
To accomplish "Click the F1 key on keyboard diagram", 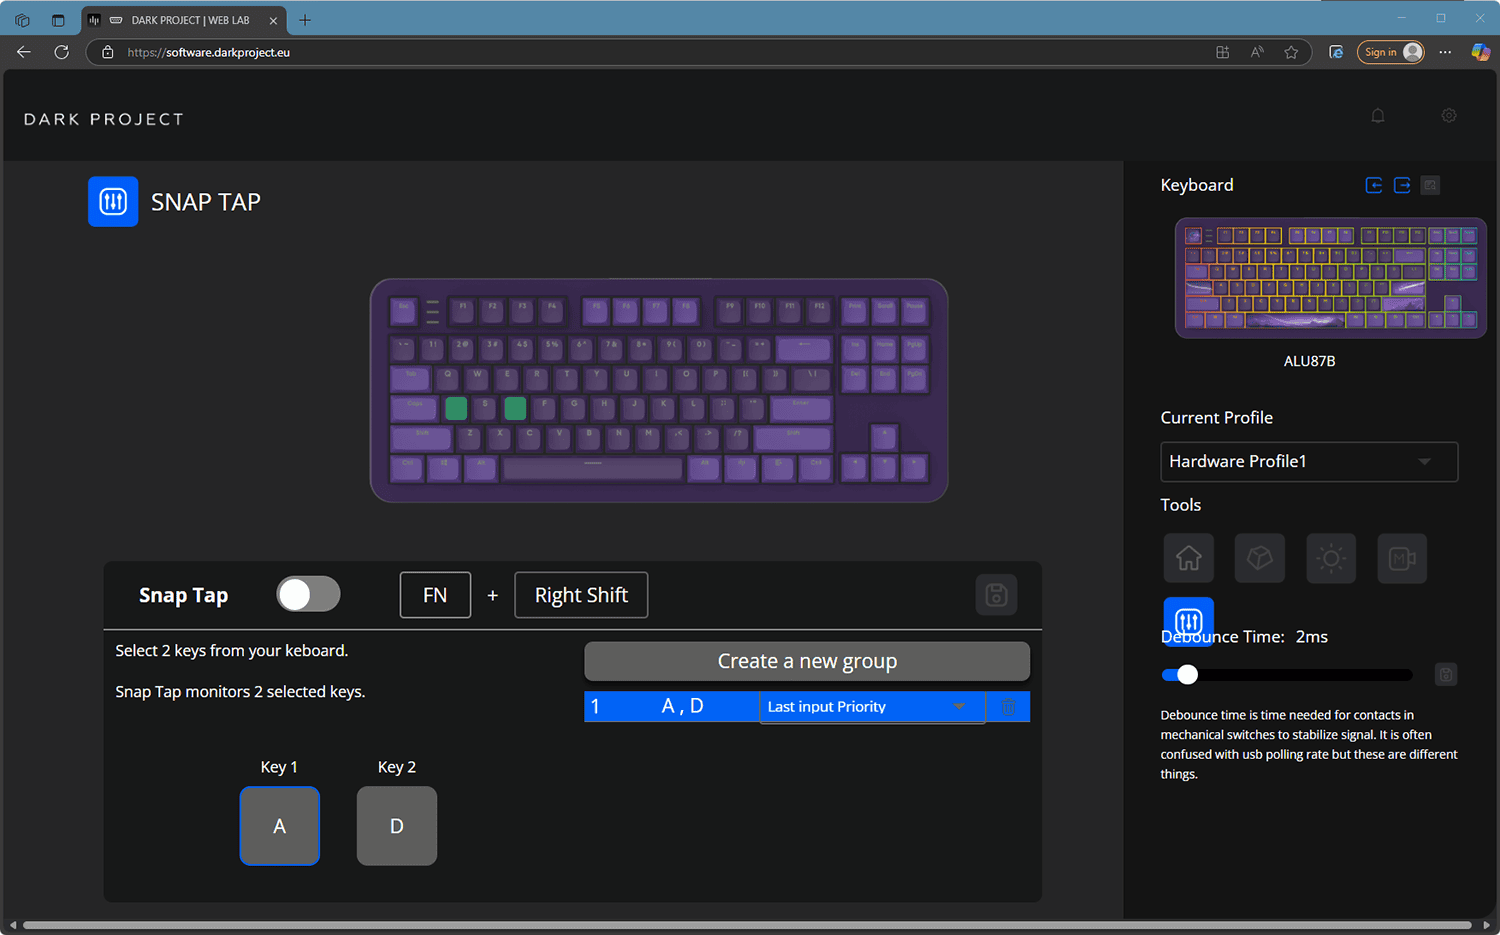I will [x=462, y=309].
